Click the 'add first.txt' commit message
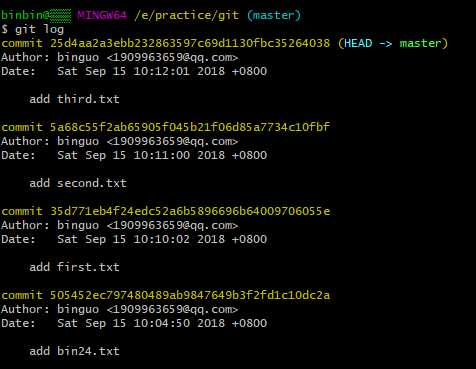Image resolution: width=476 pixels, height=369 pixels. pos(74,267)
